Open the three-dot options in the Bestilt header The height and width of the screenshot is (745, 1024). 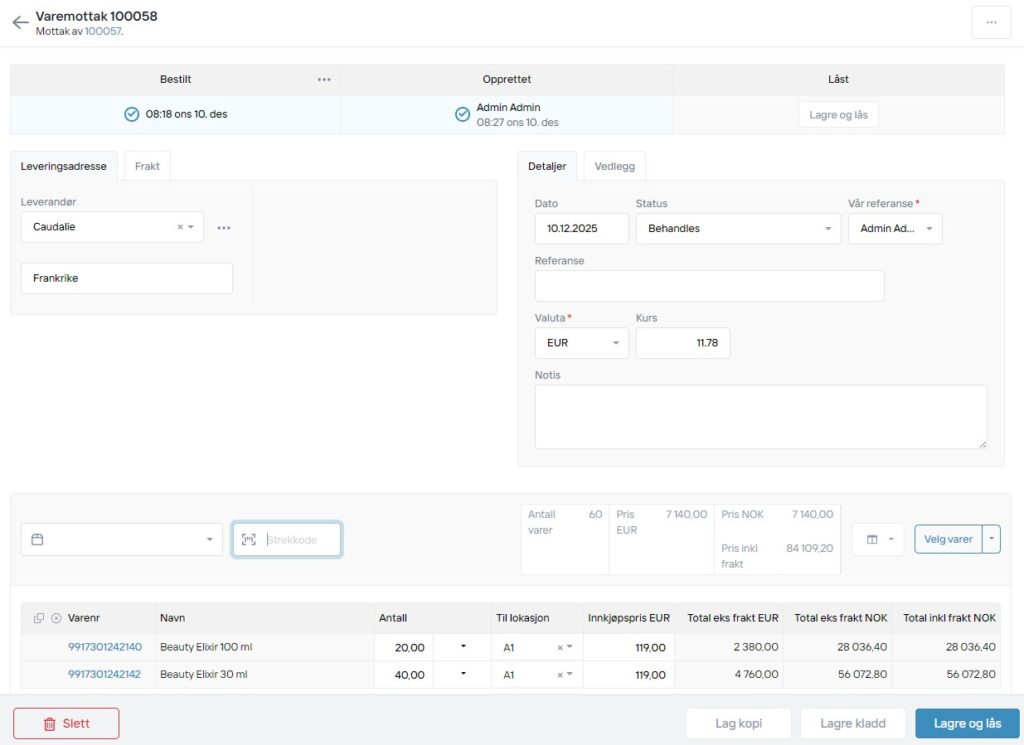point(324,80)
